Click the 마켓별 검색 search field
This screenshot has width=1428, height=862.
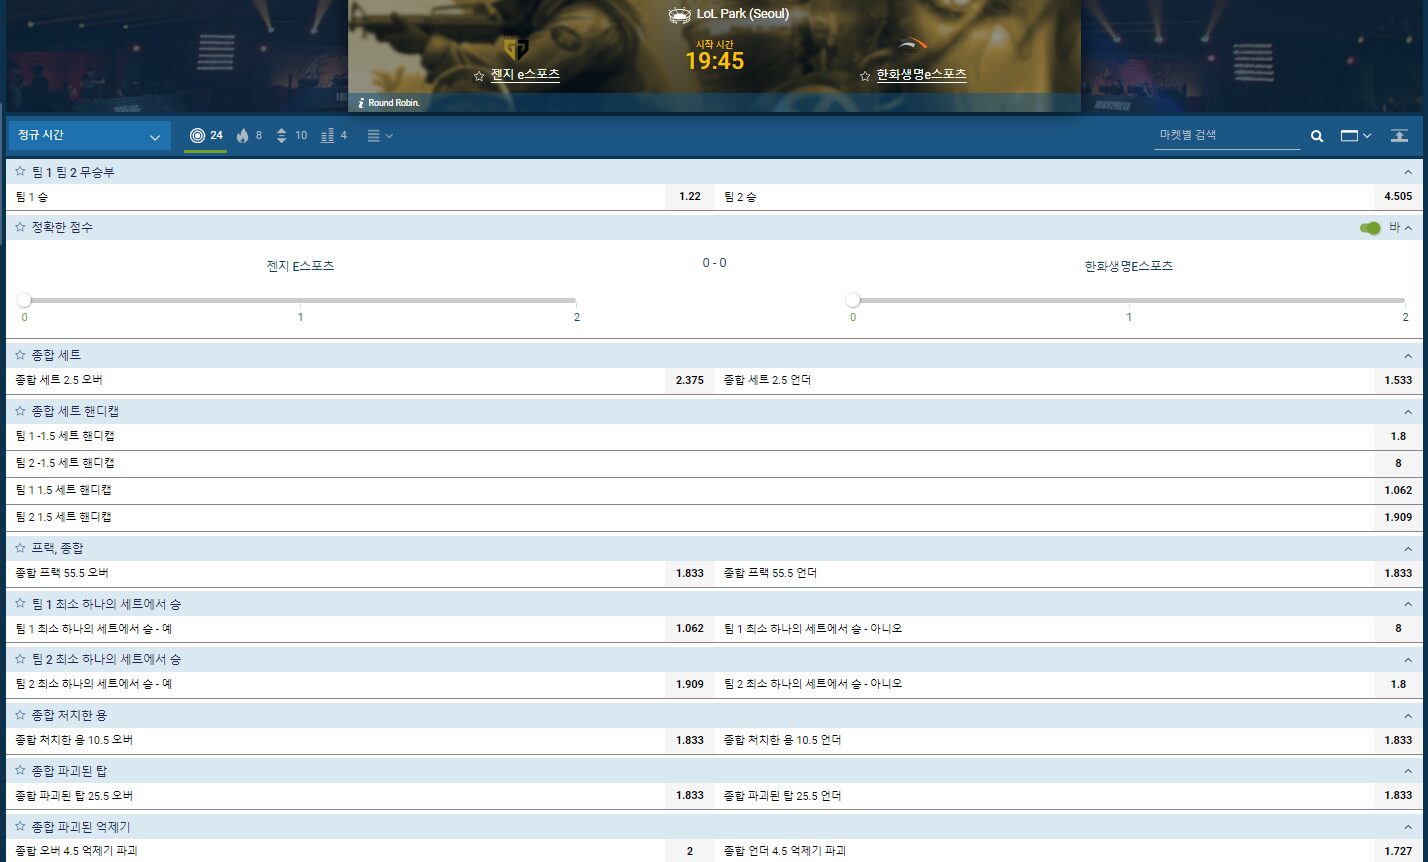pos(1227,135)
